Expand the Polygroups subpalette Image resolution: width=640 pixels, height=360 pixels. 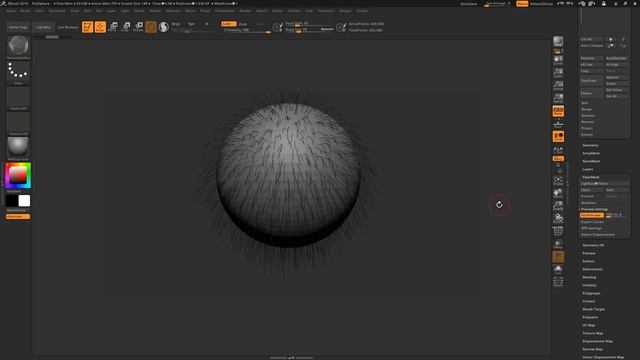coord(591,293)
